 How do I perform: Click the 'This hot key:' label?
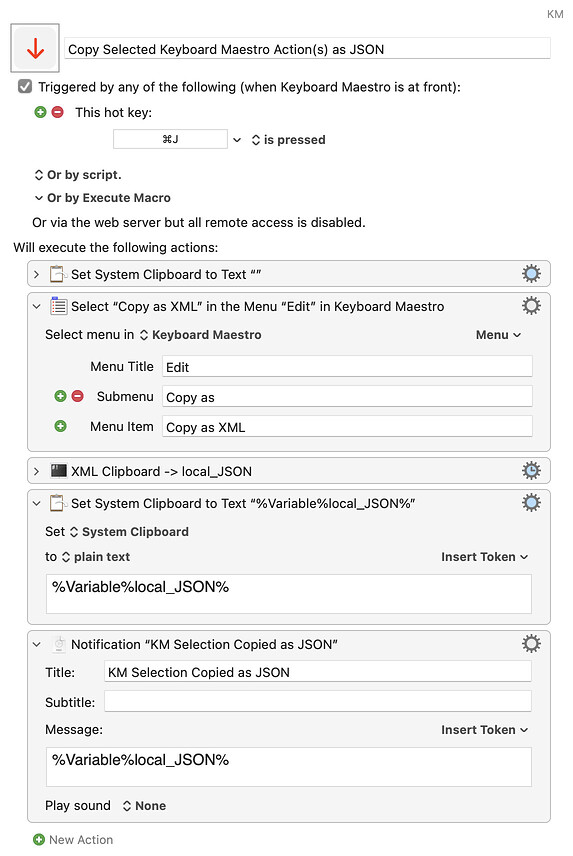tap(114, 112)
